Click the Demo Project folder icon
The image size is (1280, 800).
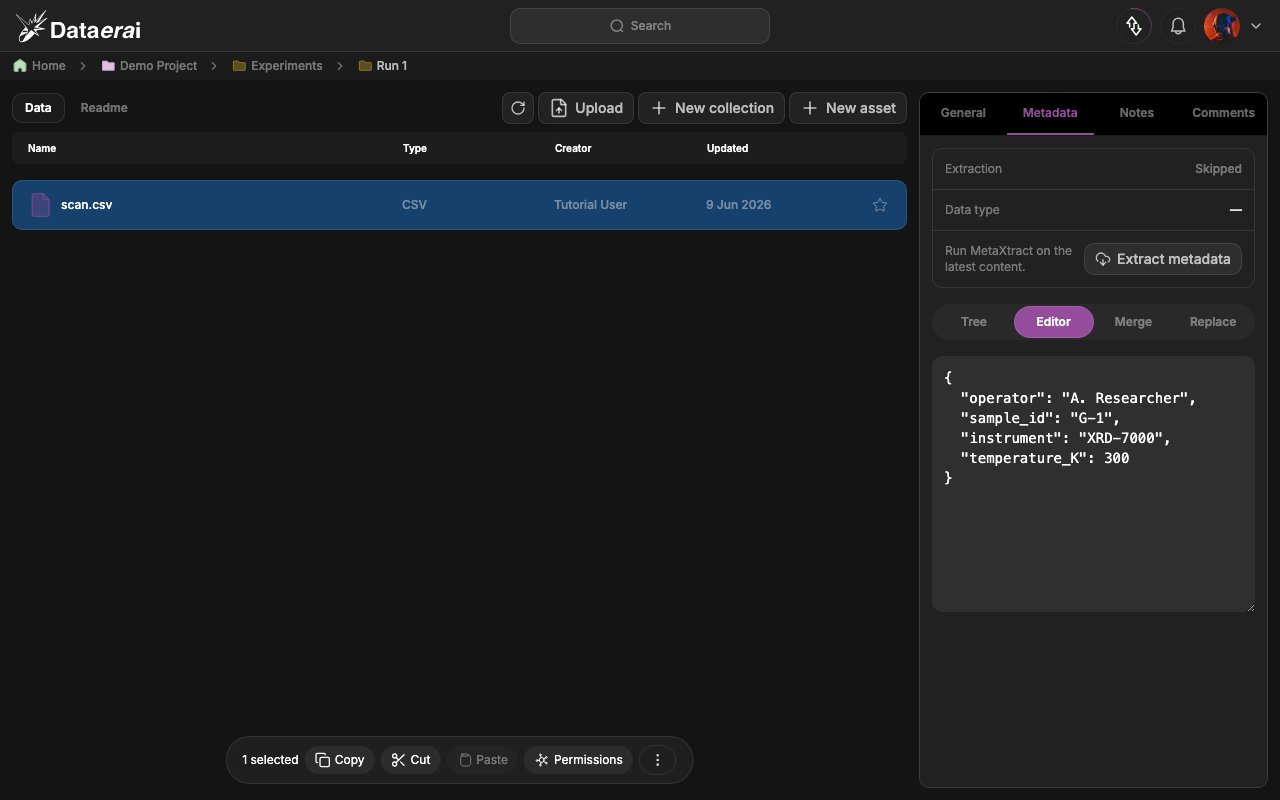[108, 66]
